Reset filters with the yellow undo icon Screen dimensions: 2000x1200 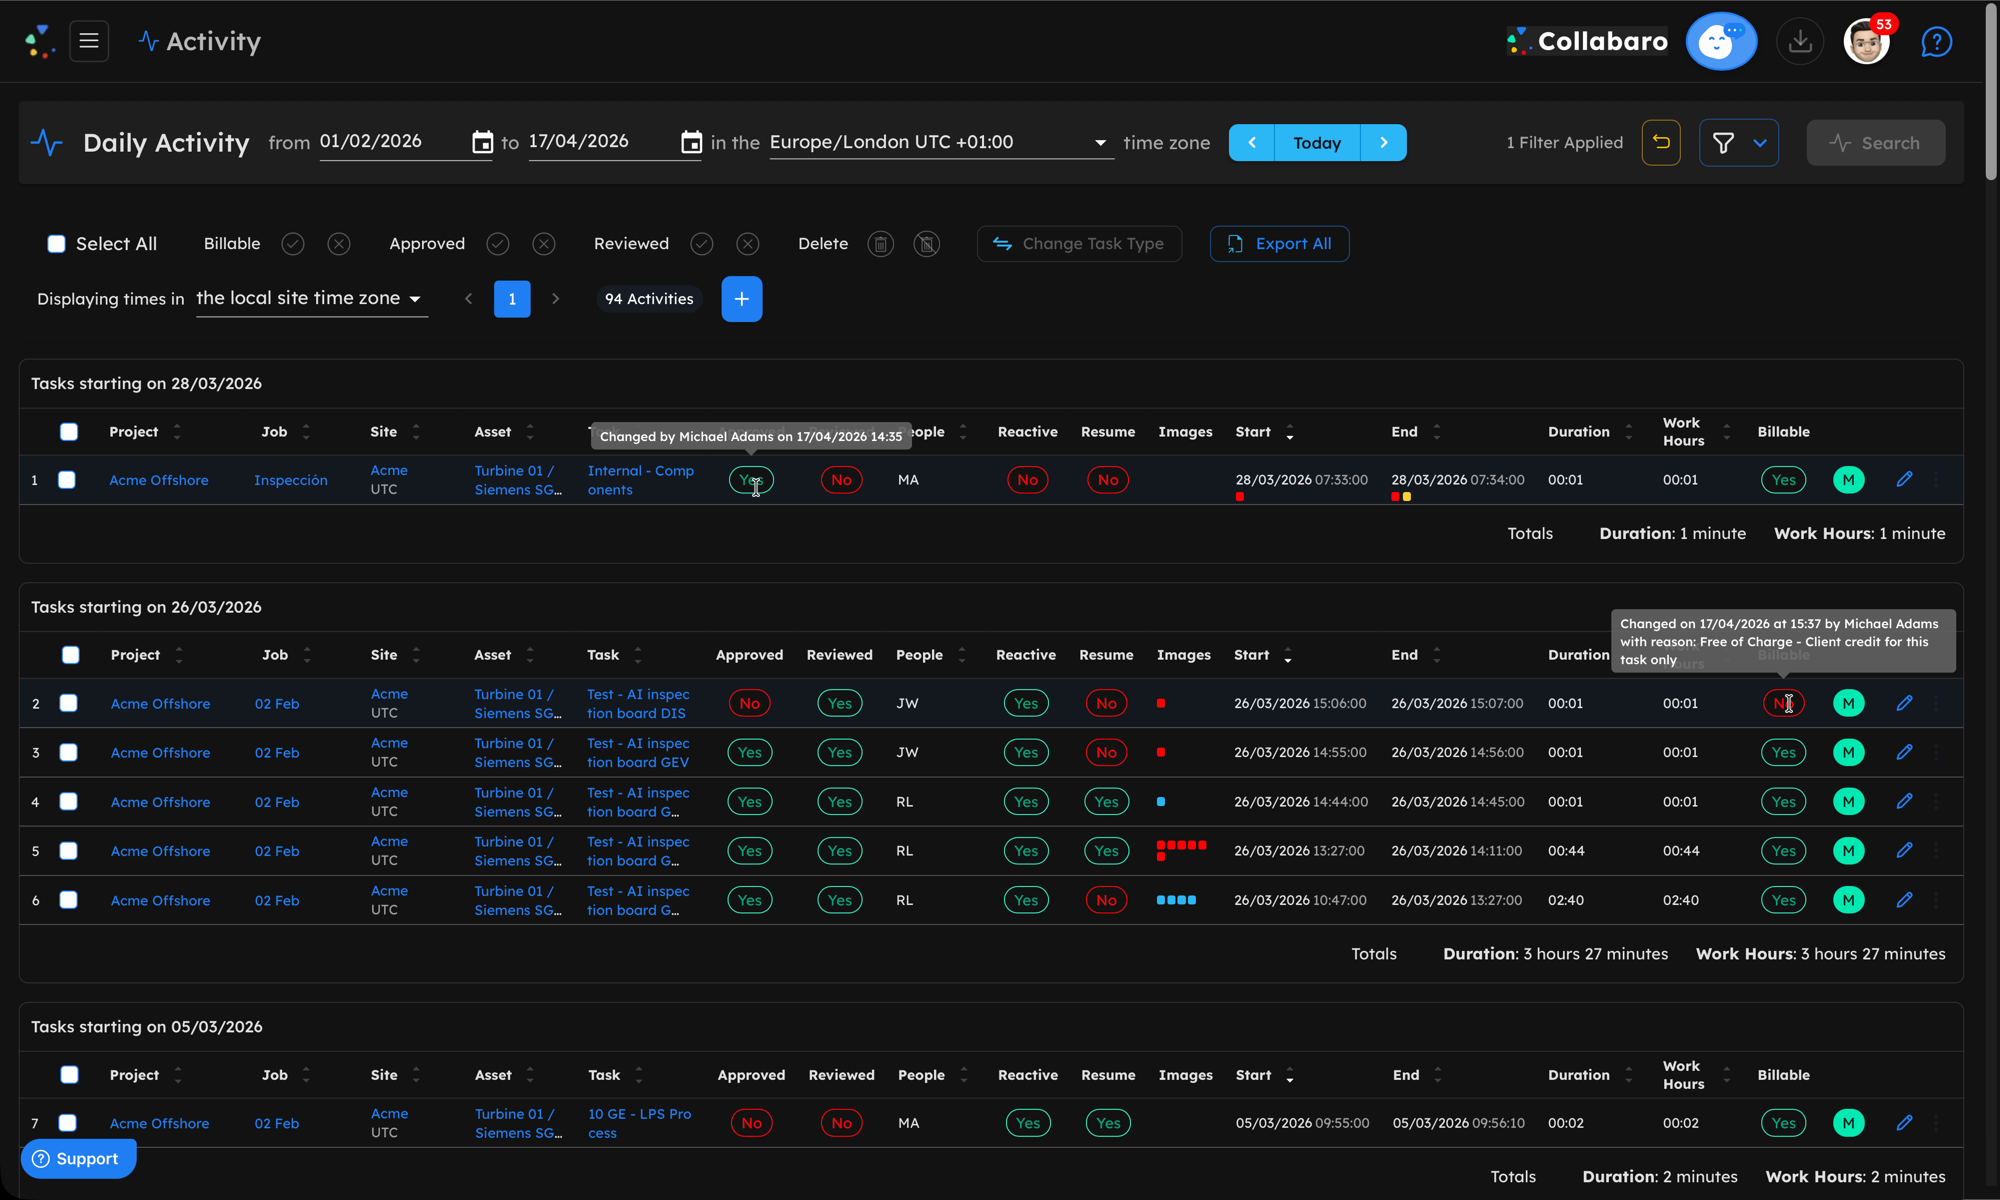click(x=1661, y=143)
